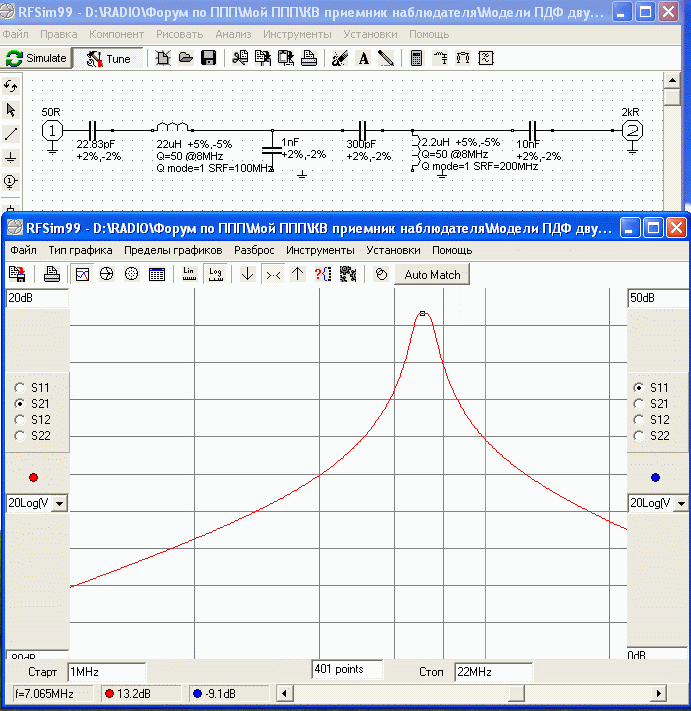
Task: Click the Tune button
Action: (108, 58)
